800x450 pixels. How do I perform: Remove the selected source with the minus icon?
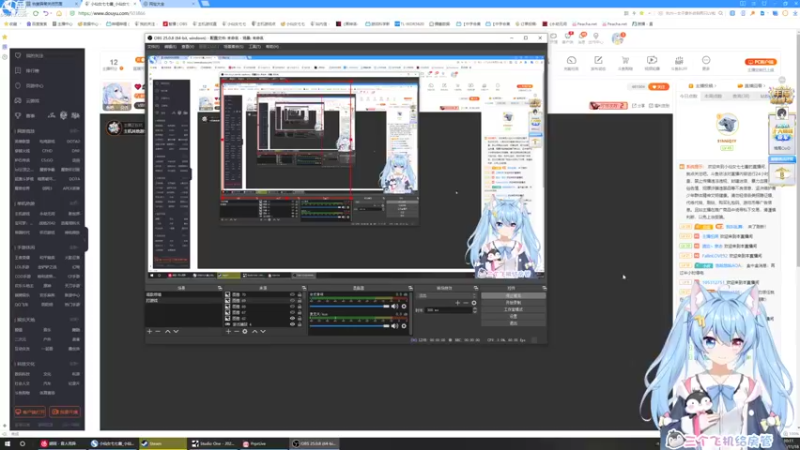(236, 332)
